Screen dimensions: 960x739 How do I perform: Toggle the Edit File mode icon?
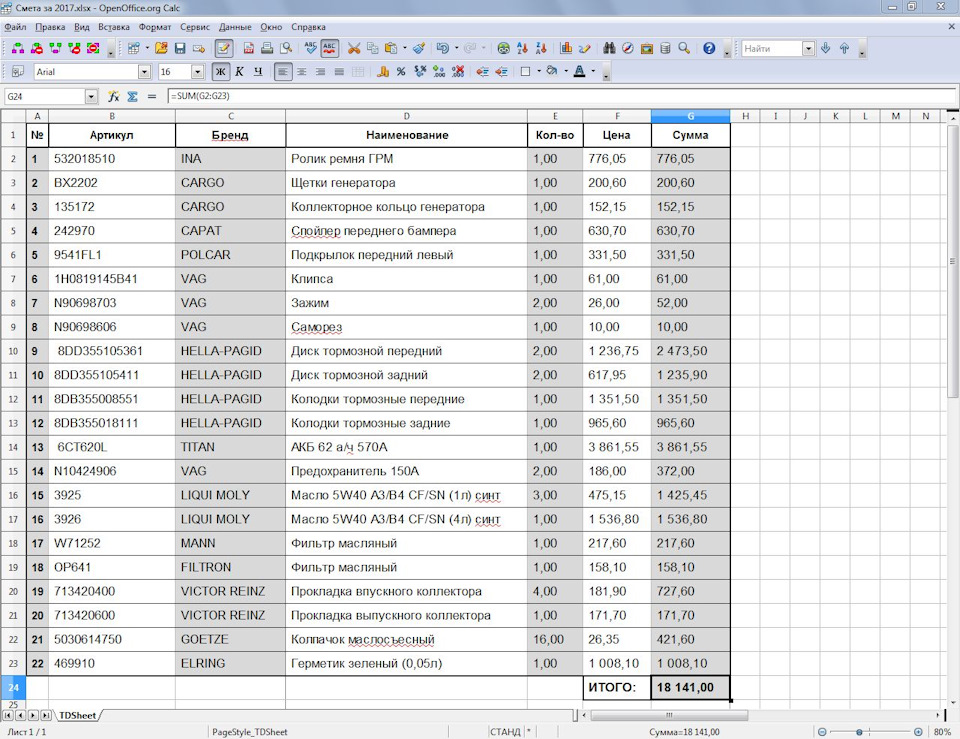coord(223,48)
